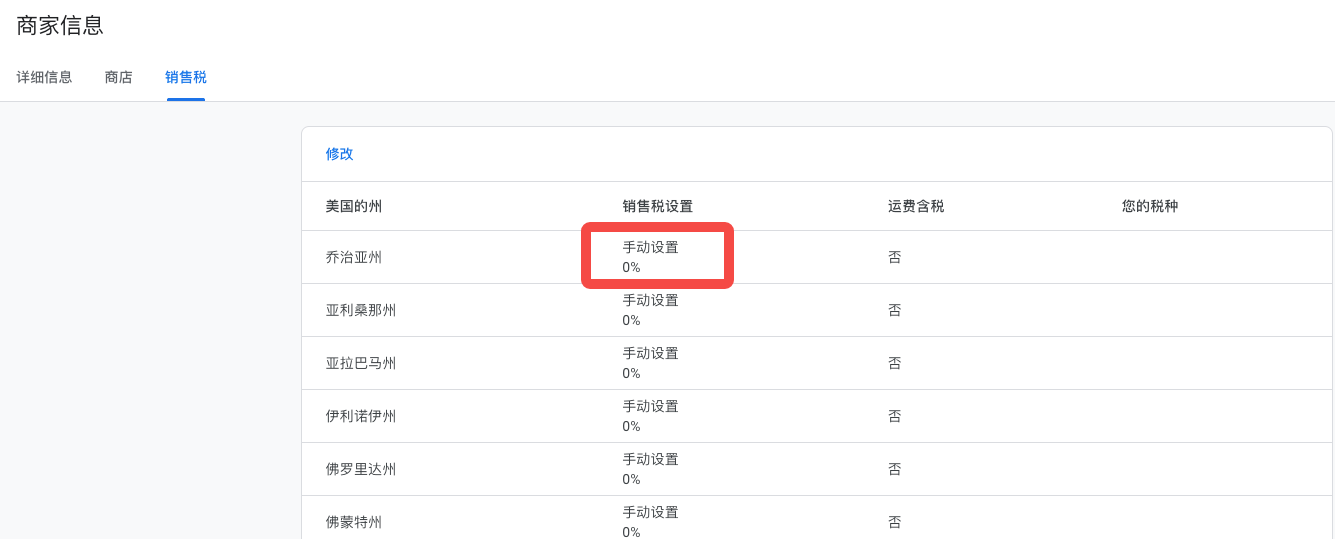The width and height of the screenshot is (1335, 539).
Task: Select the 乔治亚州 row
Action: point(353,257)
